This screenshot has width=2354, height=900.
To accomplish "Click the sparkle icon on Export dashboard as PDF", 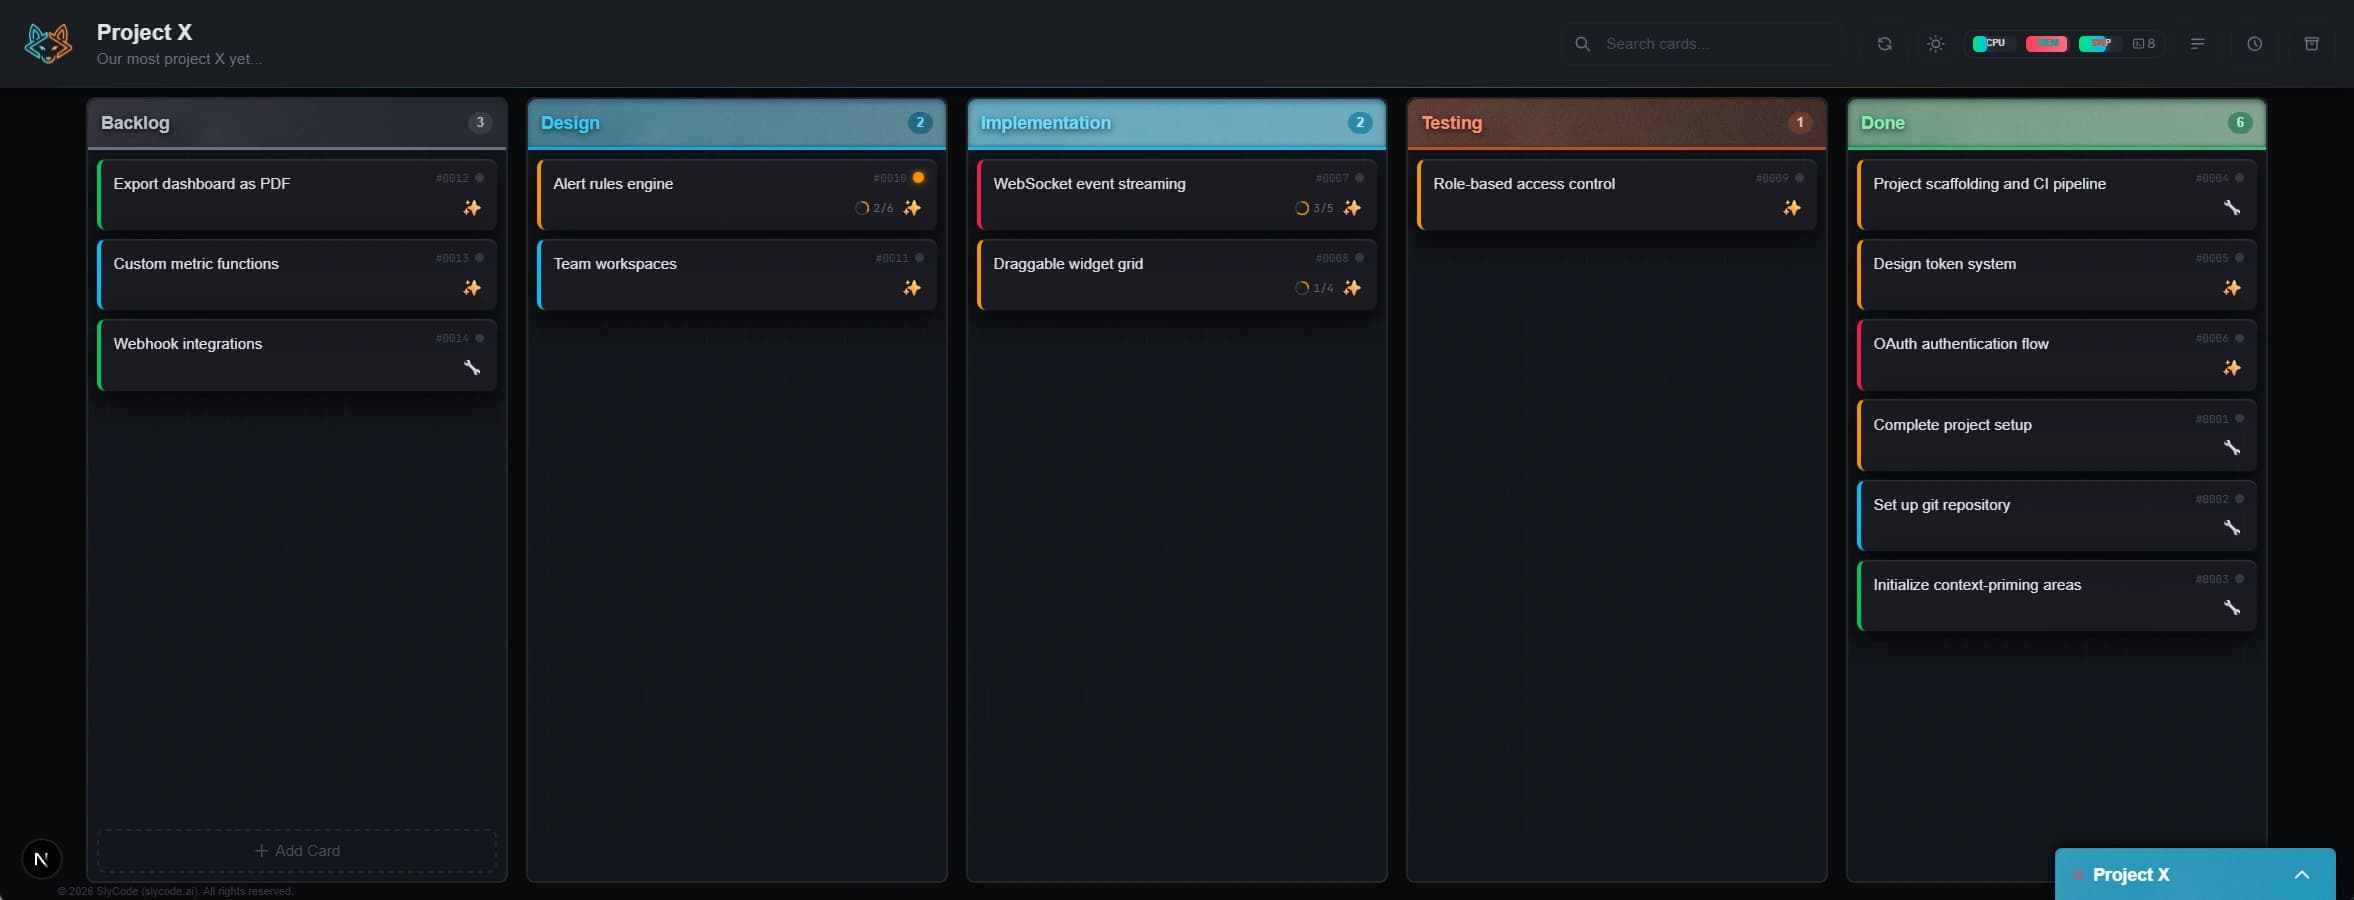I will [472, 208].
